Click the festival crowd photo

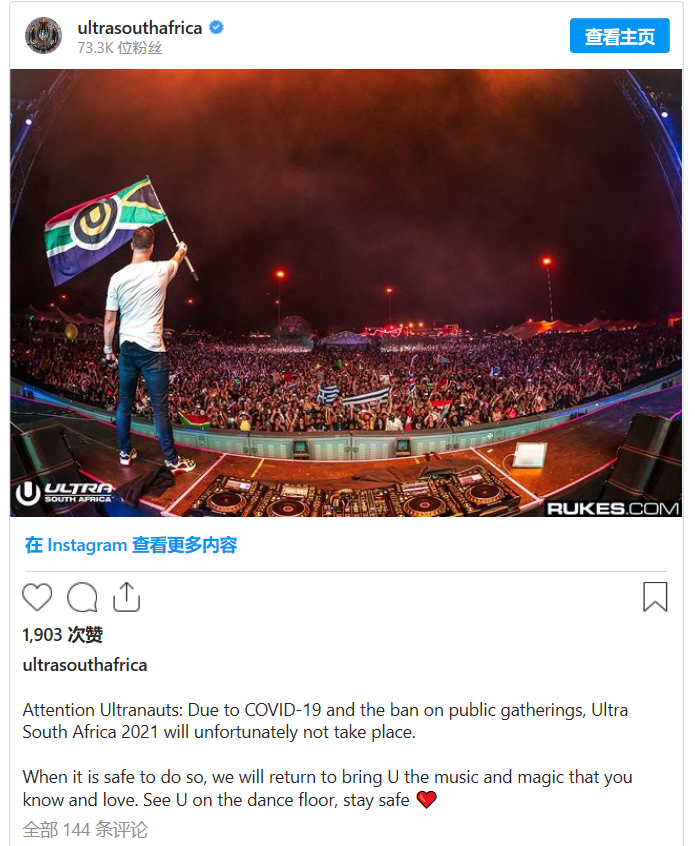click(x=346, y=293)
